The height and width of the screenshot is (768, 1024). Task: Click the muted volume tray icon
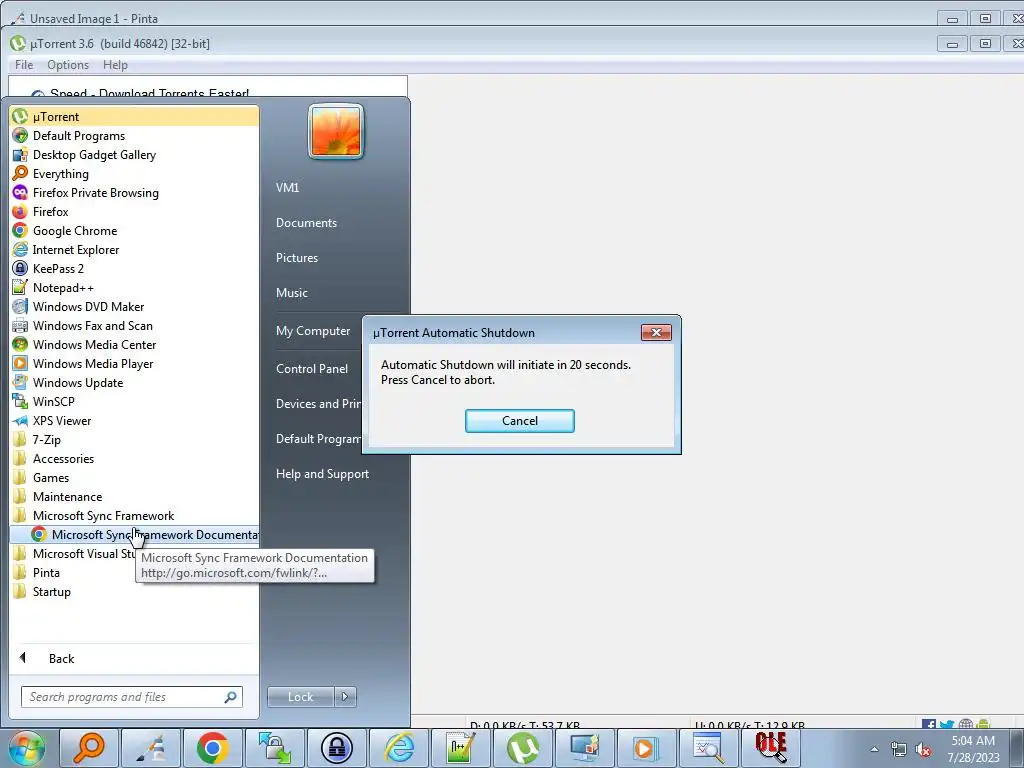[x=923, y=750]
